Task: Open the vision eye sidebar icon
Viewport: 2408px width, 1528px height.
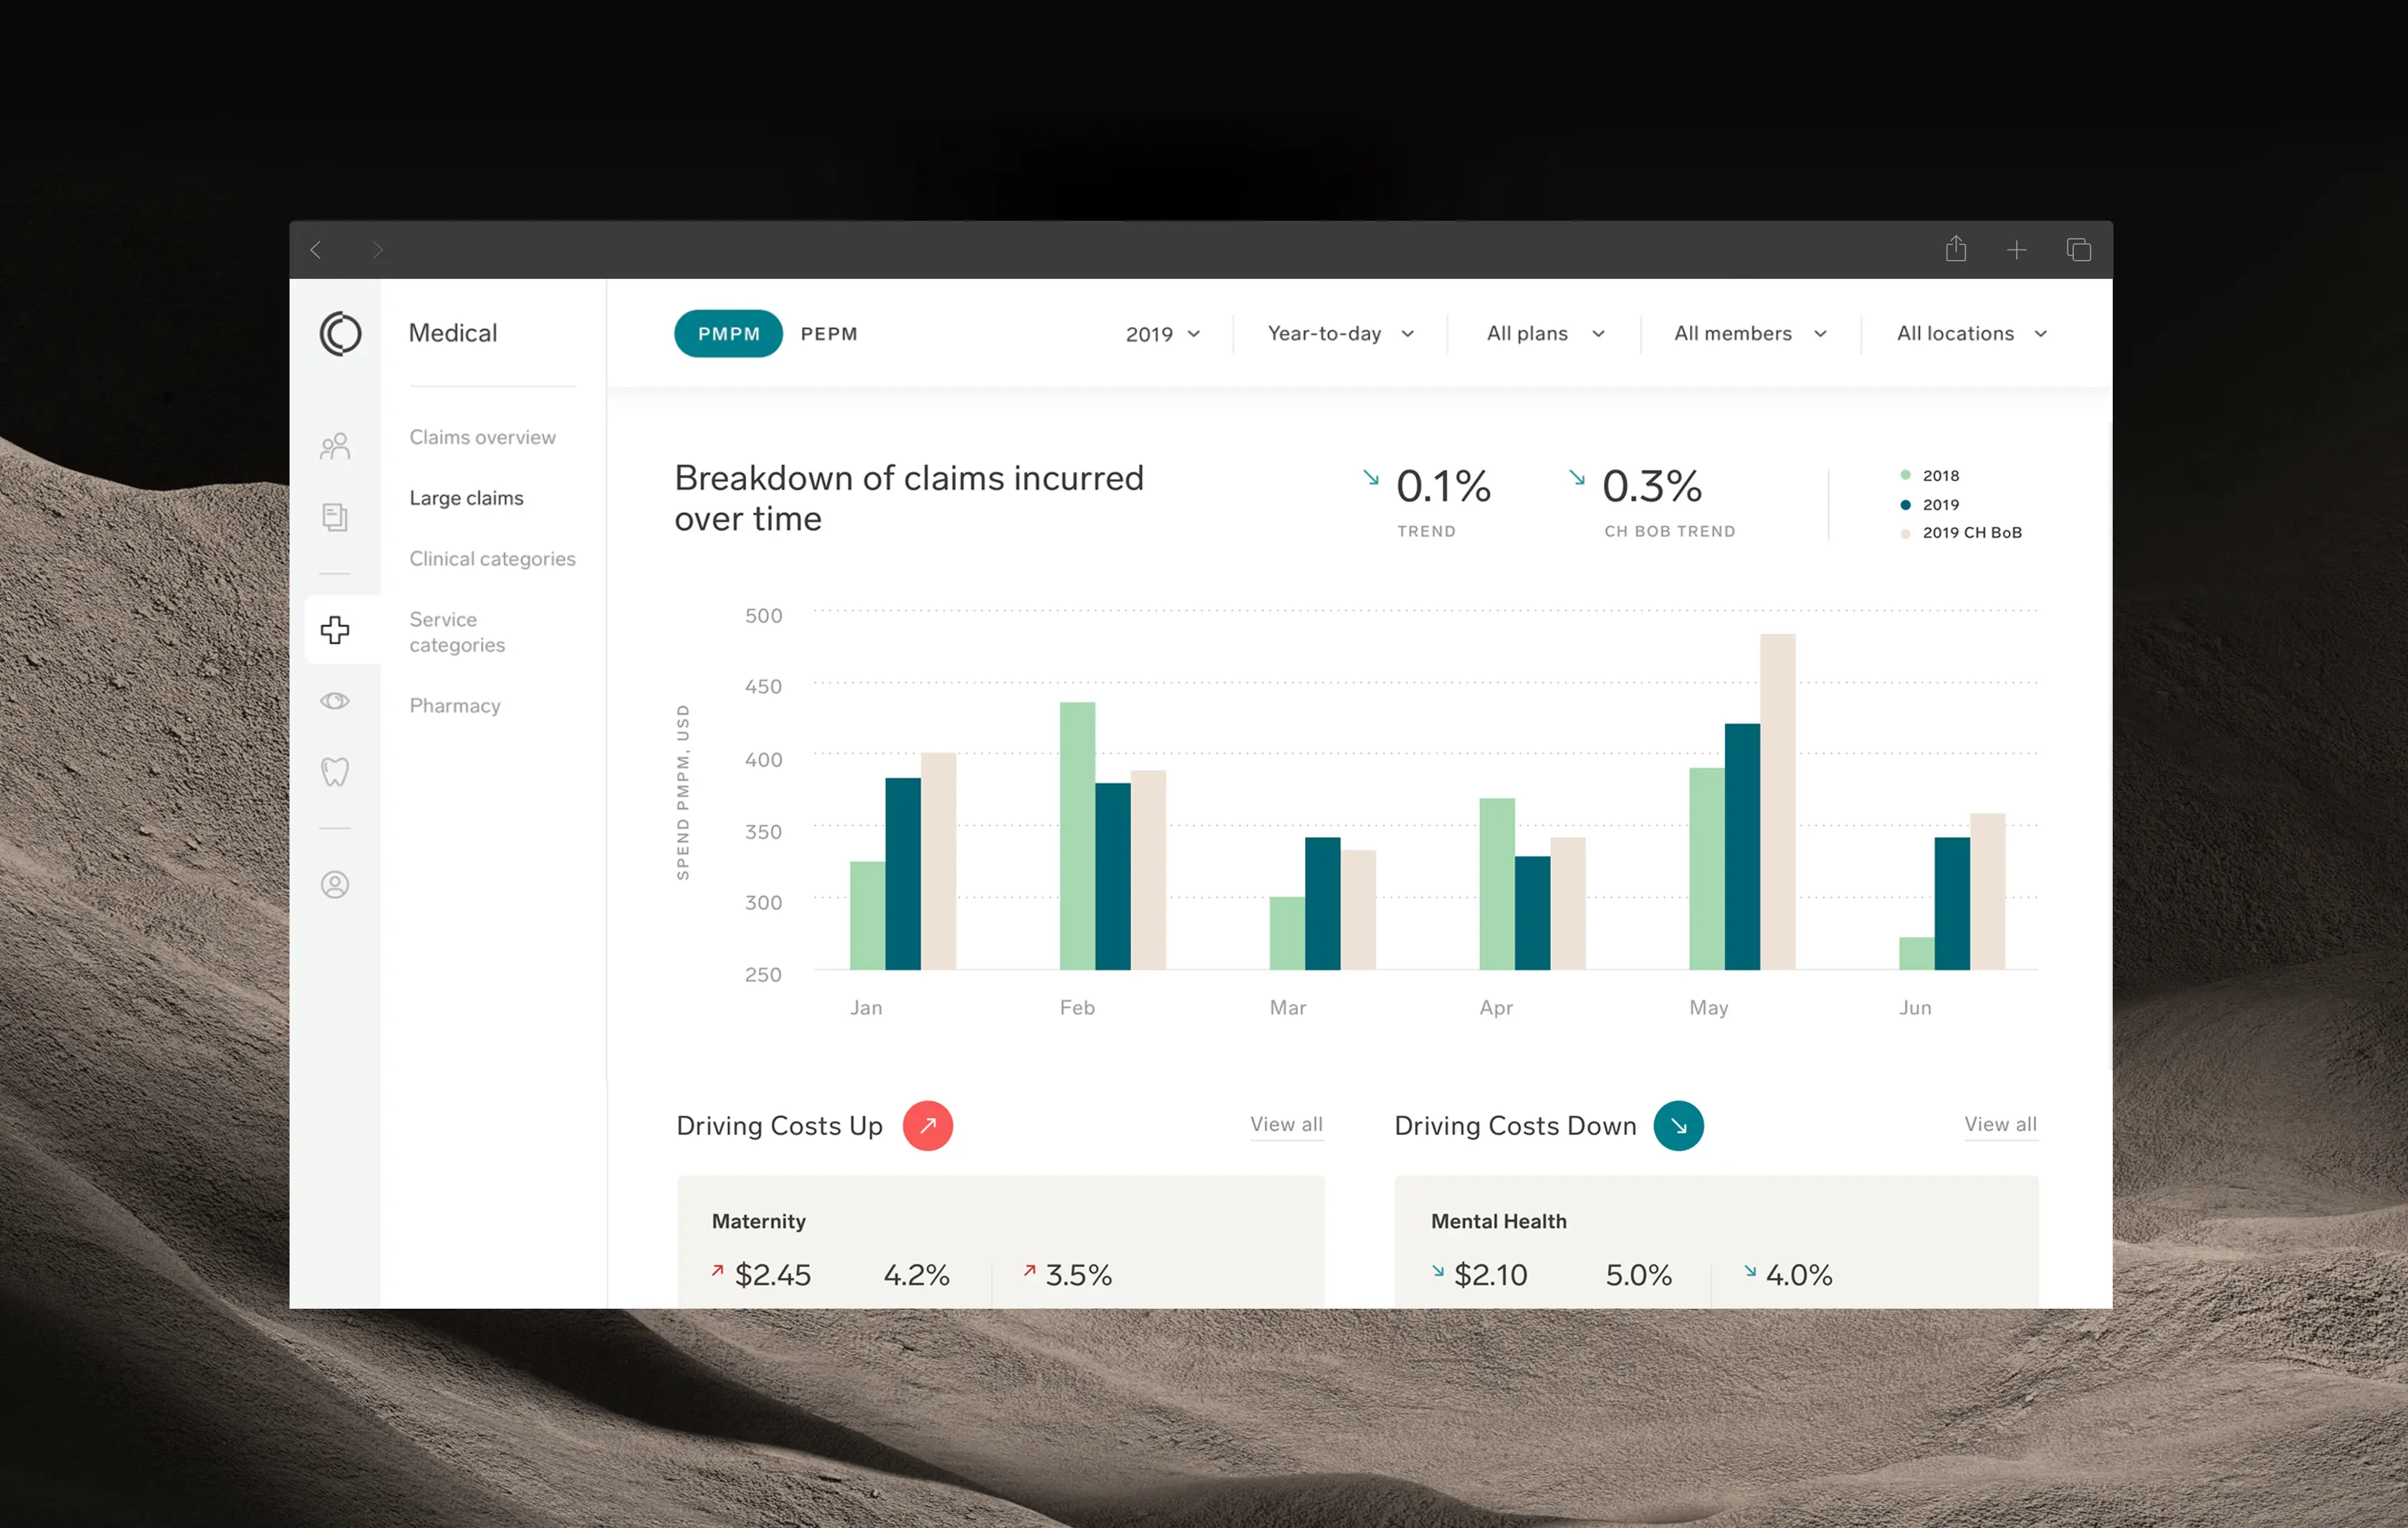Action: [335, 701]
